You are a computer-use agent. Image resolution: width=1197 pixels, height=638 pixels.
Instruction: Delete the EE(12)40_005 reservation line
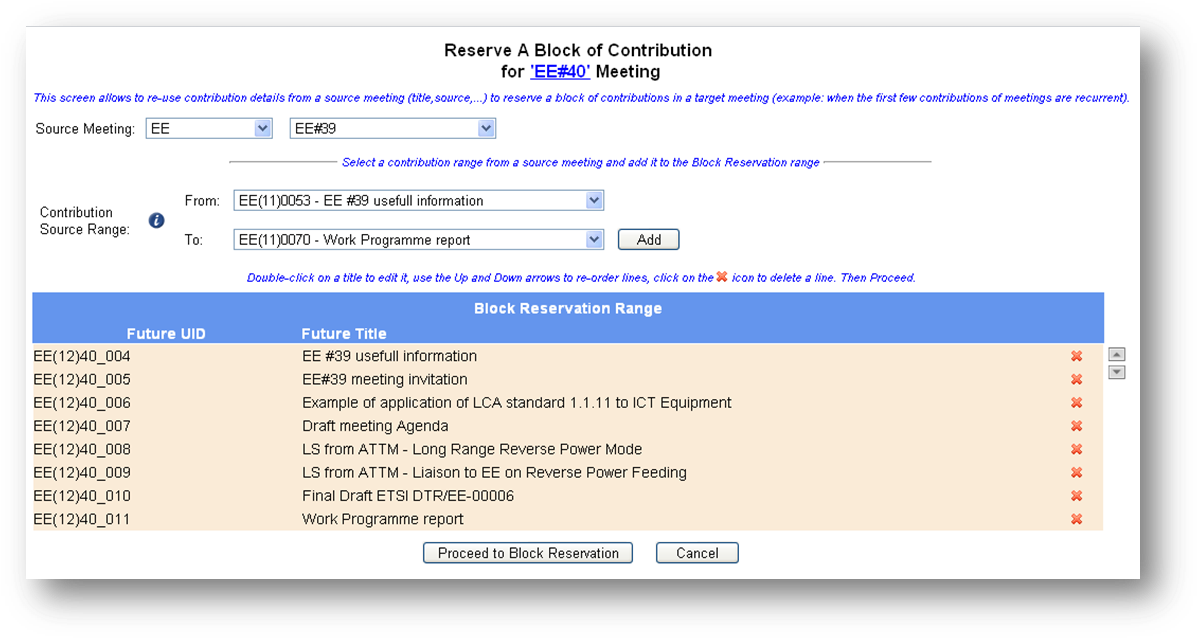(1076, 379)
